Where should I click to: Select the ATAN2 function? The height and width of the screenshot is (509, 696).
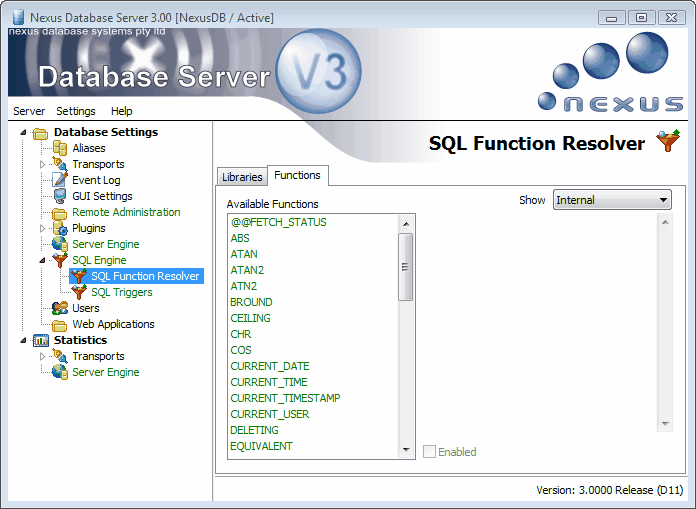pos(247,270)
